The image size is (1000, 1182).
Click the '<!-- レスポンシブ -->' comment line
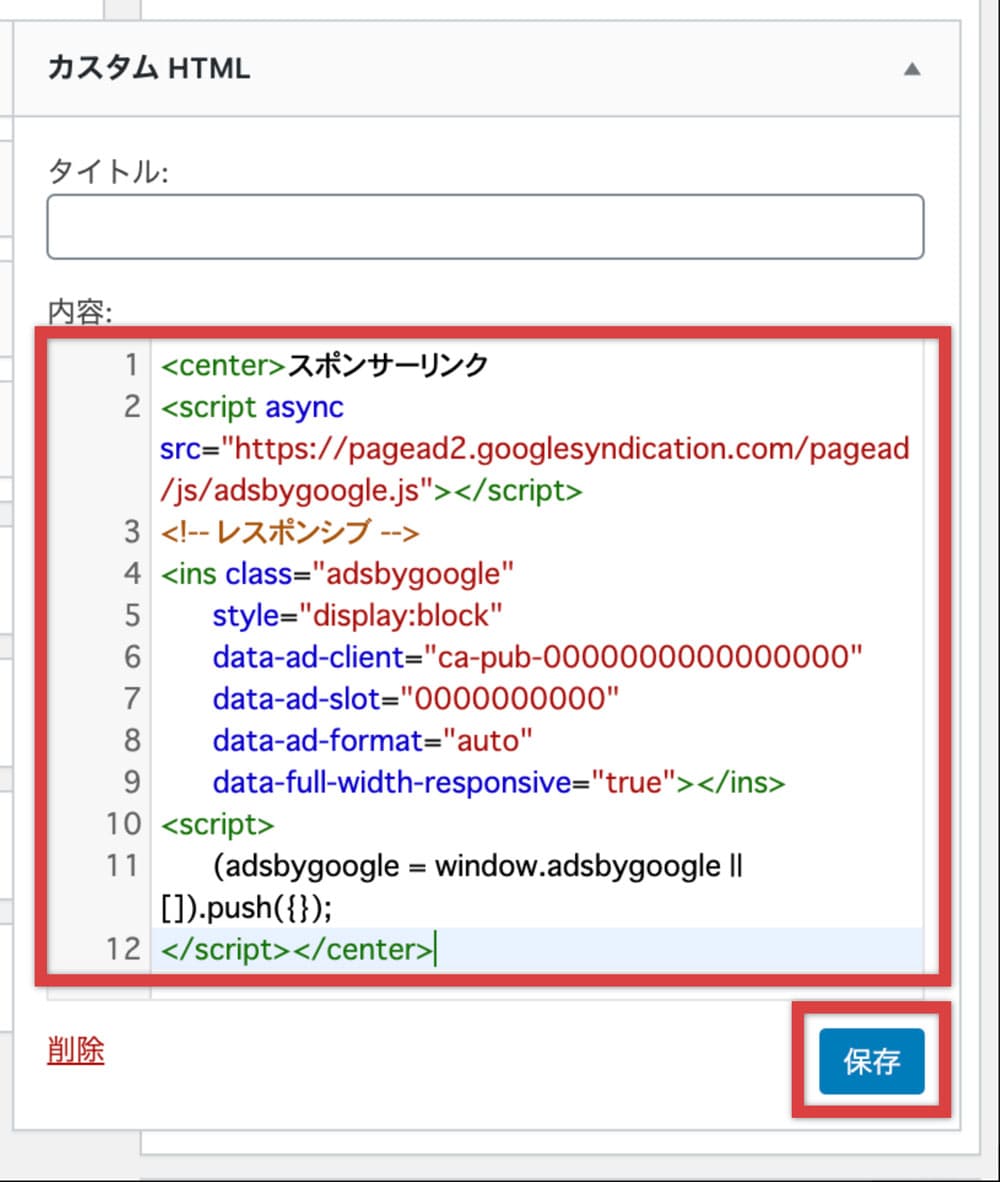tap(289, 533)
